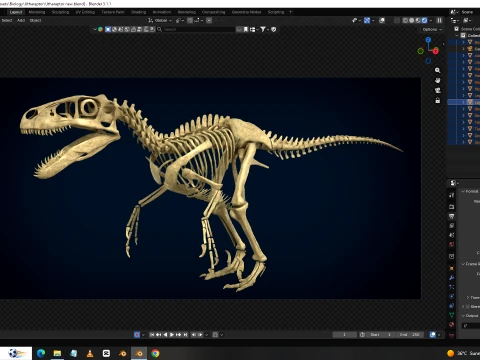The width and height of the screenshot is (480, 360).
Task: Open the Object Data green triangle tab
Action: (x=451, y=315)
